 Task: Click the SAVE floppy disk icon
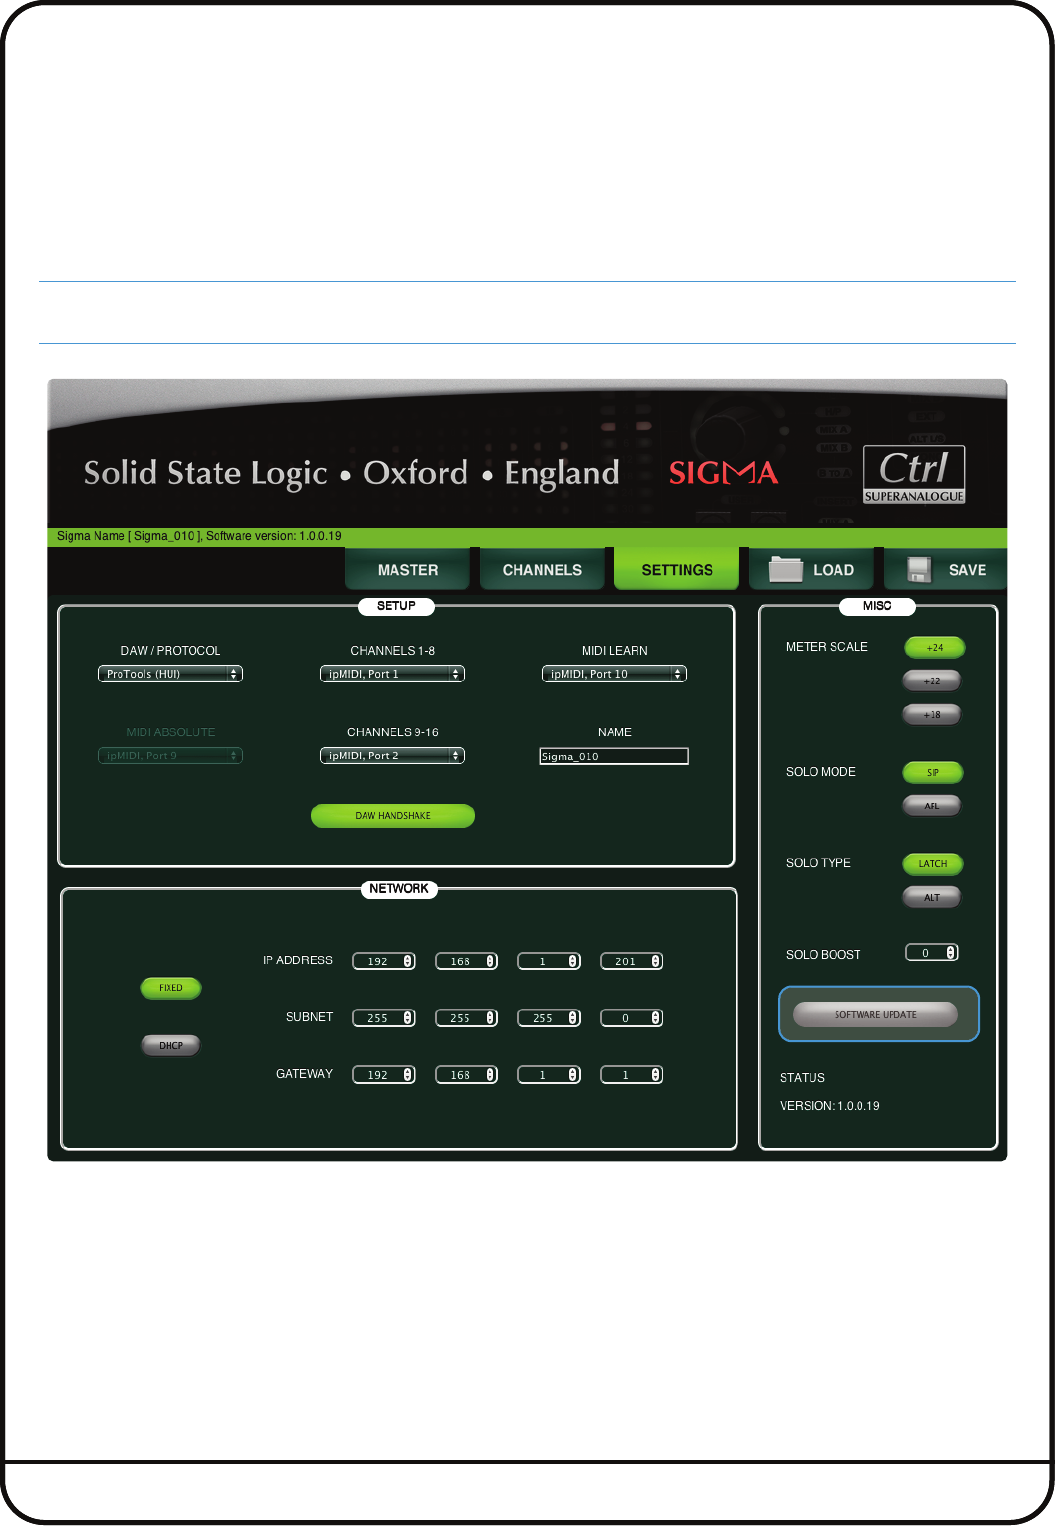pyautogui.click(x=919, y=569)
